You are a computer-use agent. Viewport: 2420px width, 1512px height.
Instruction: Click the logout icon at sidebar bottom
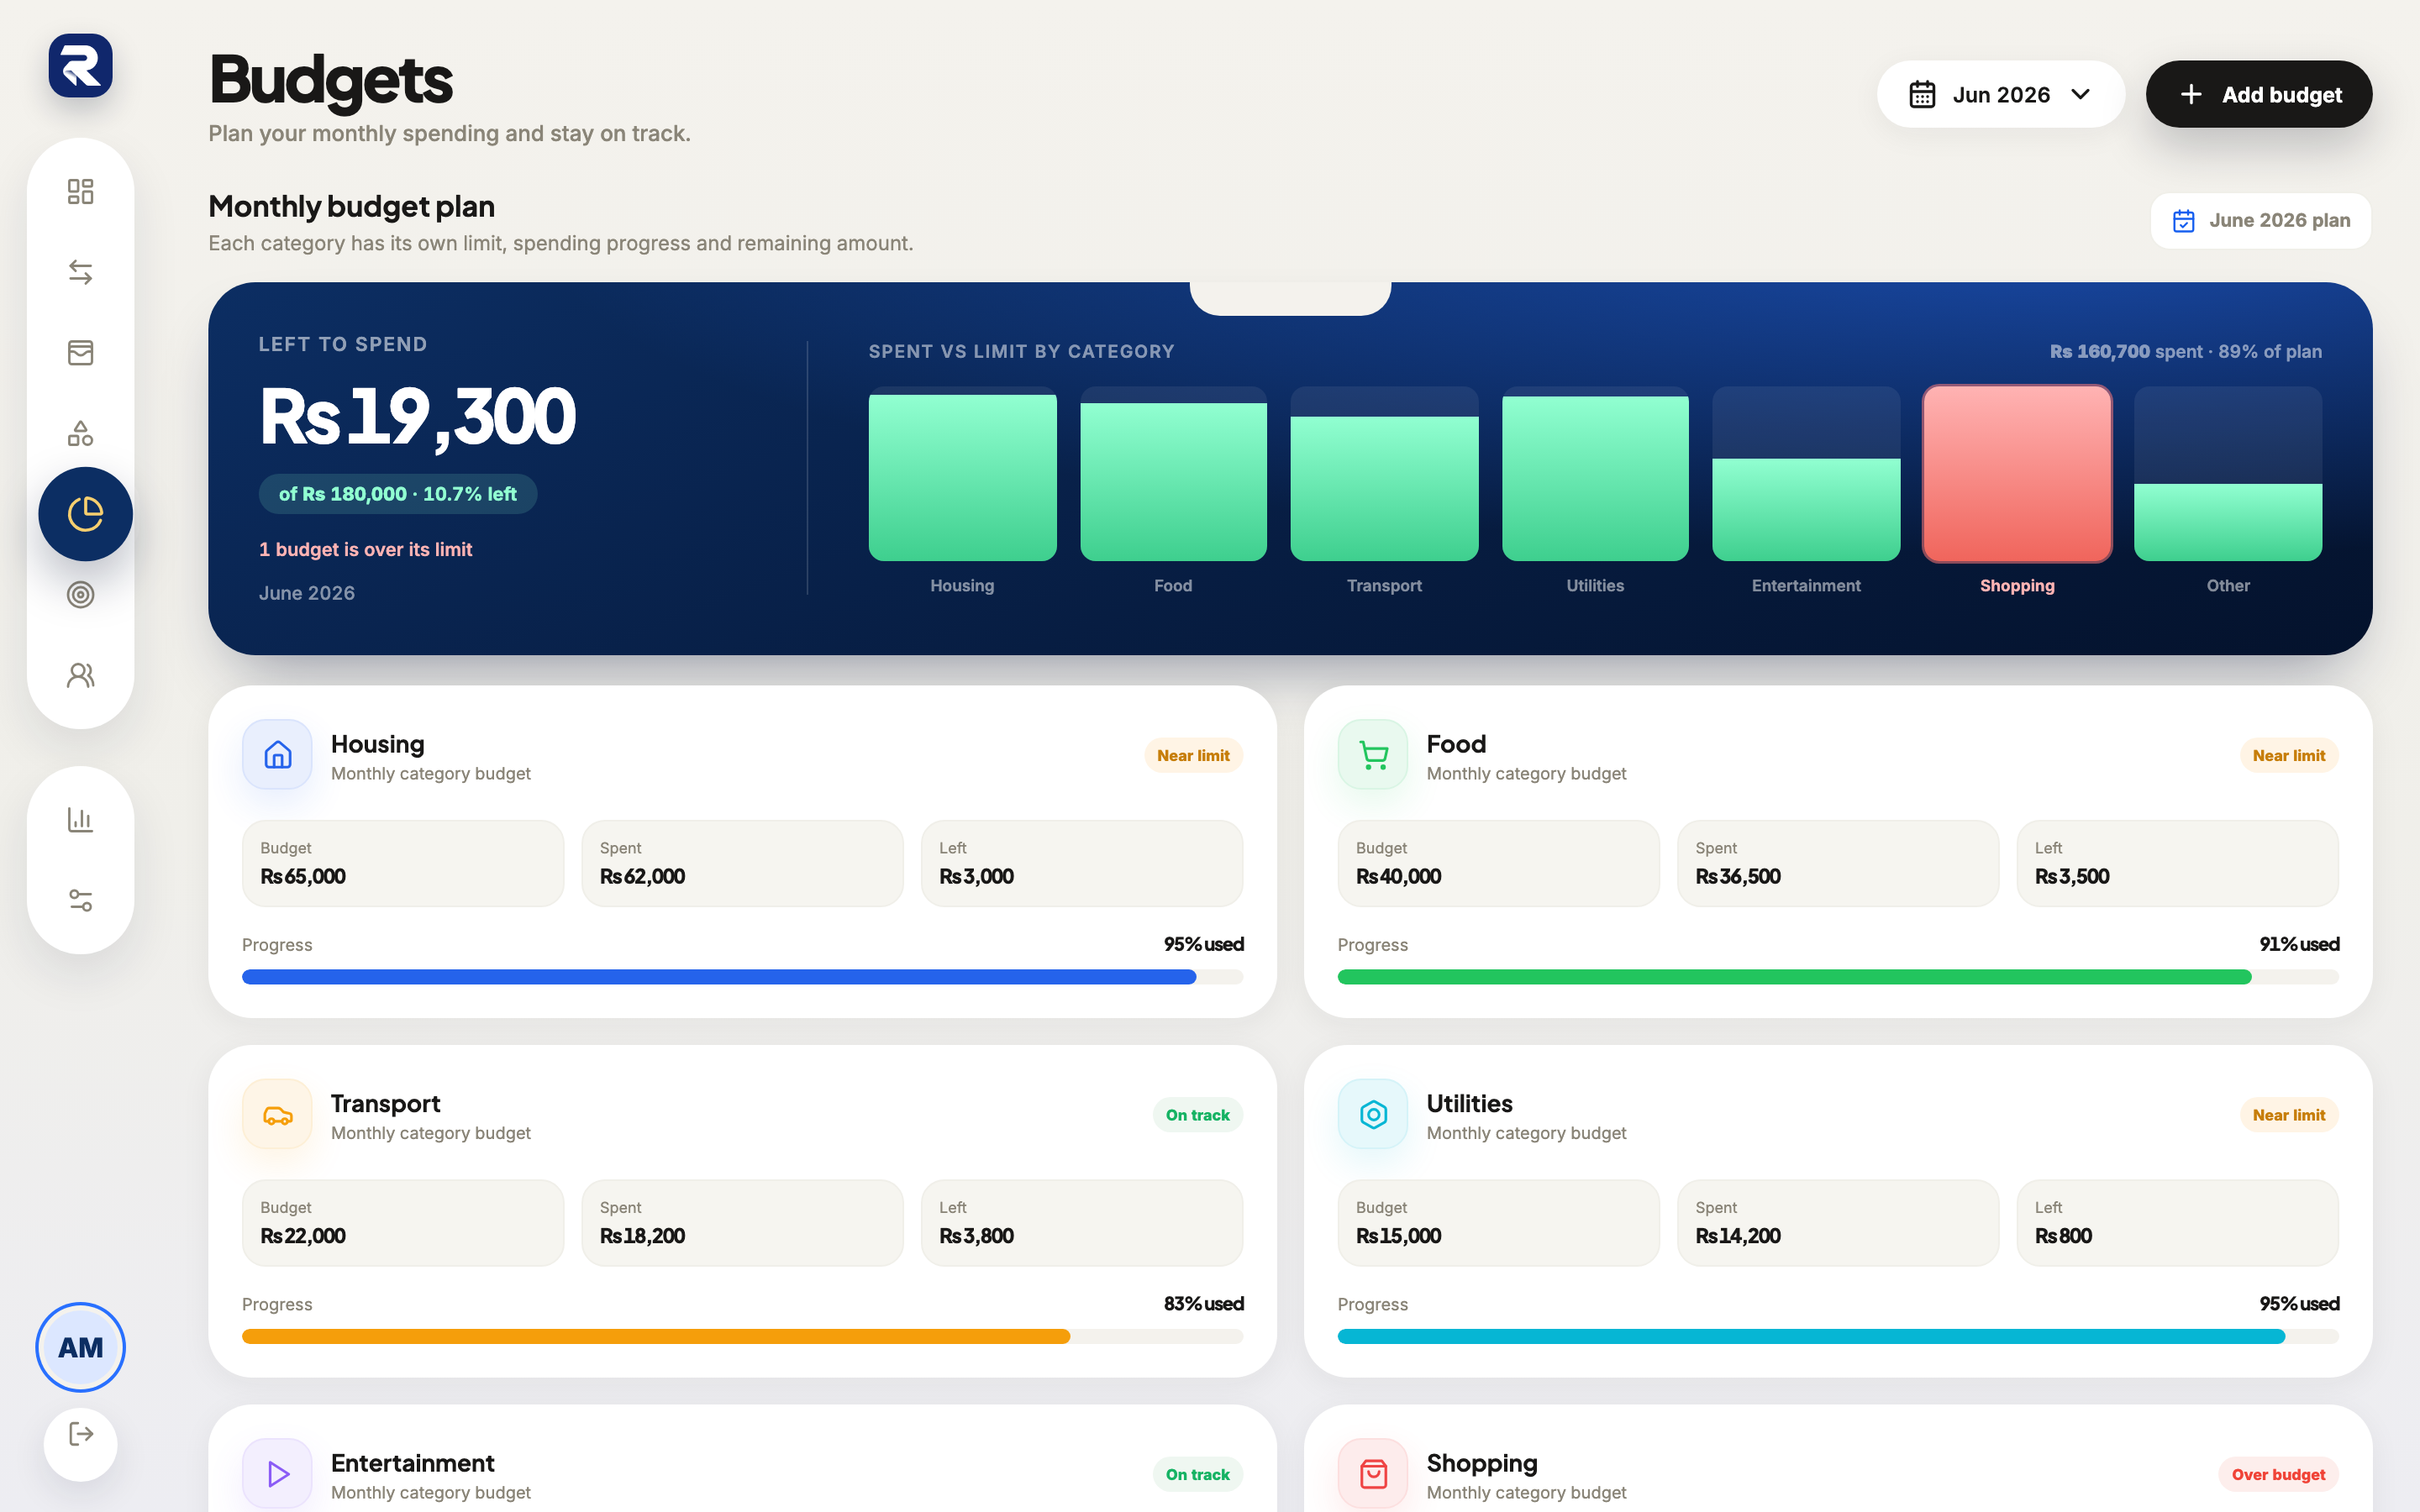[x=80, y=1435]
